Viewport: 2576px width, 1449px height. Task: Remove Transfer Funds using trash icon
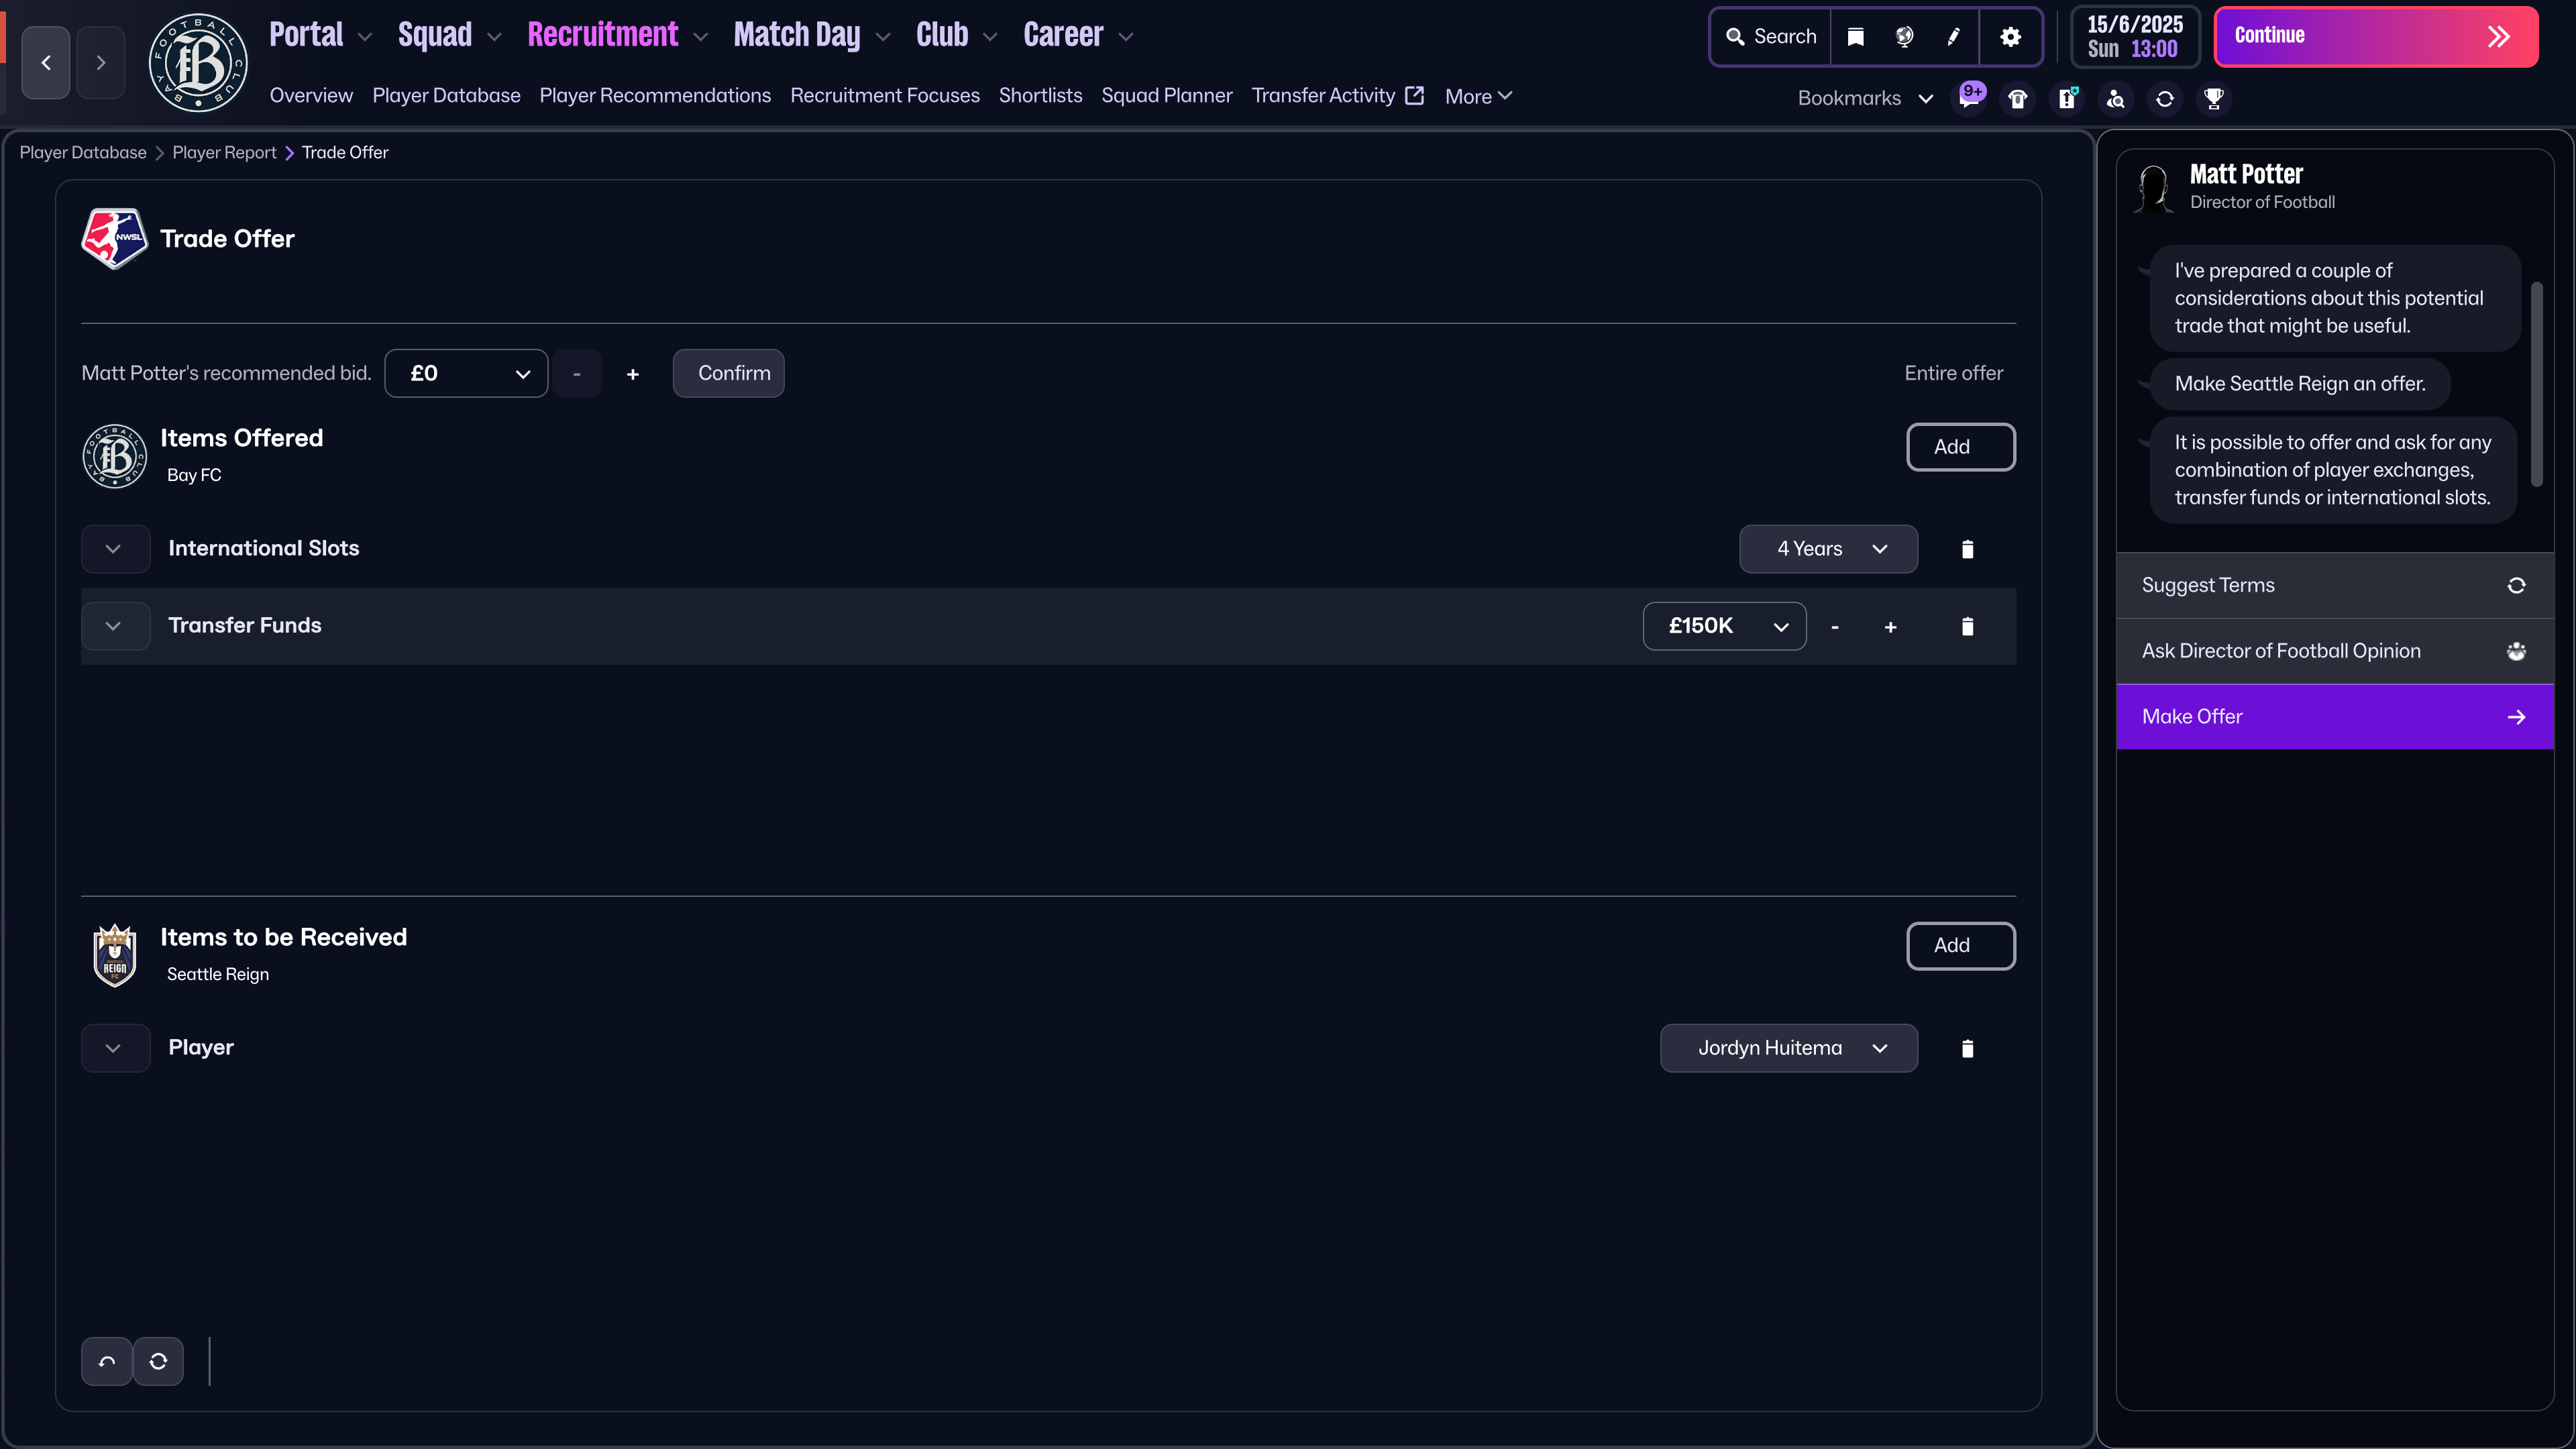[1967, 626]
